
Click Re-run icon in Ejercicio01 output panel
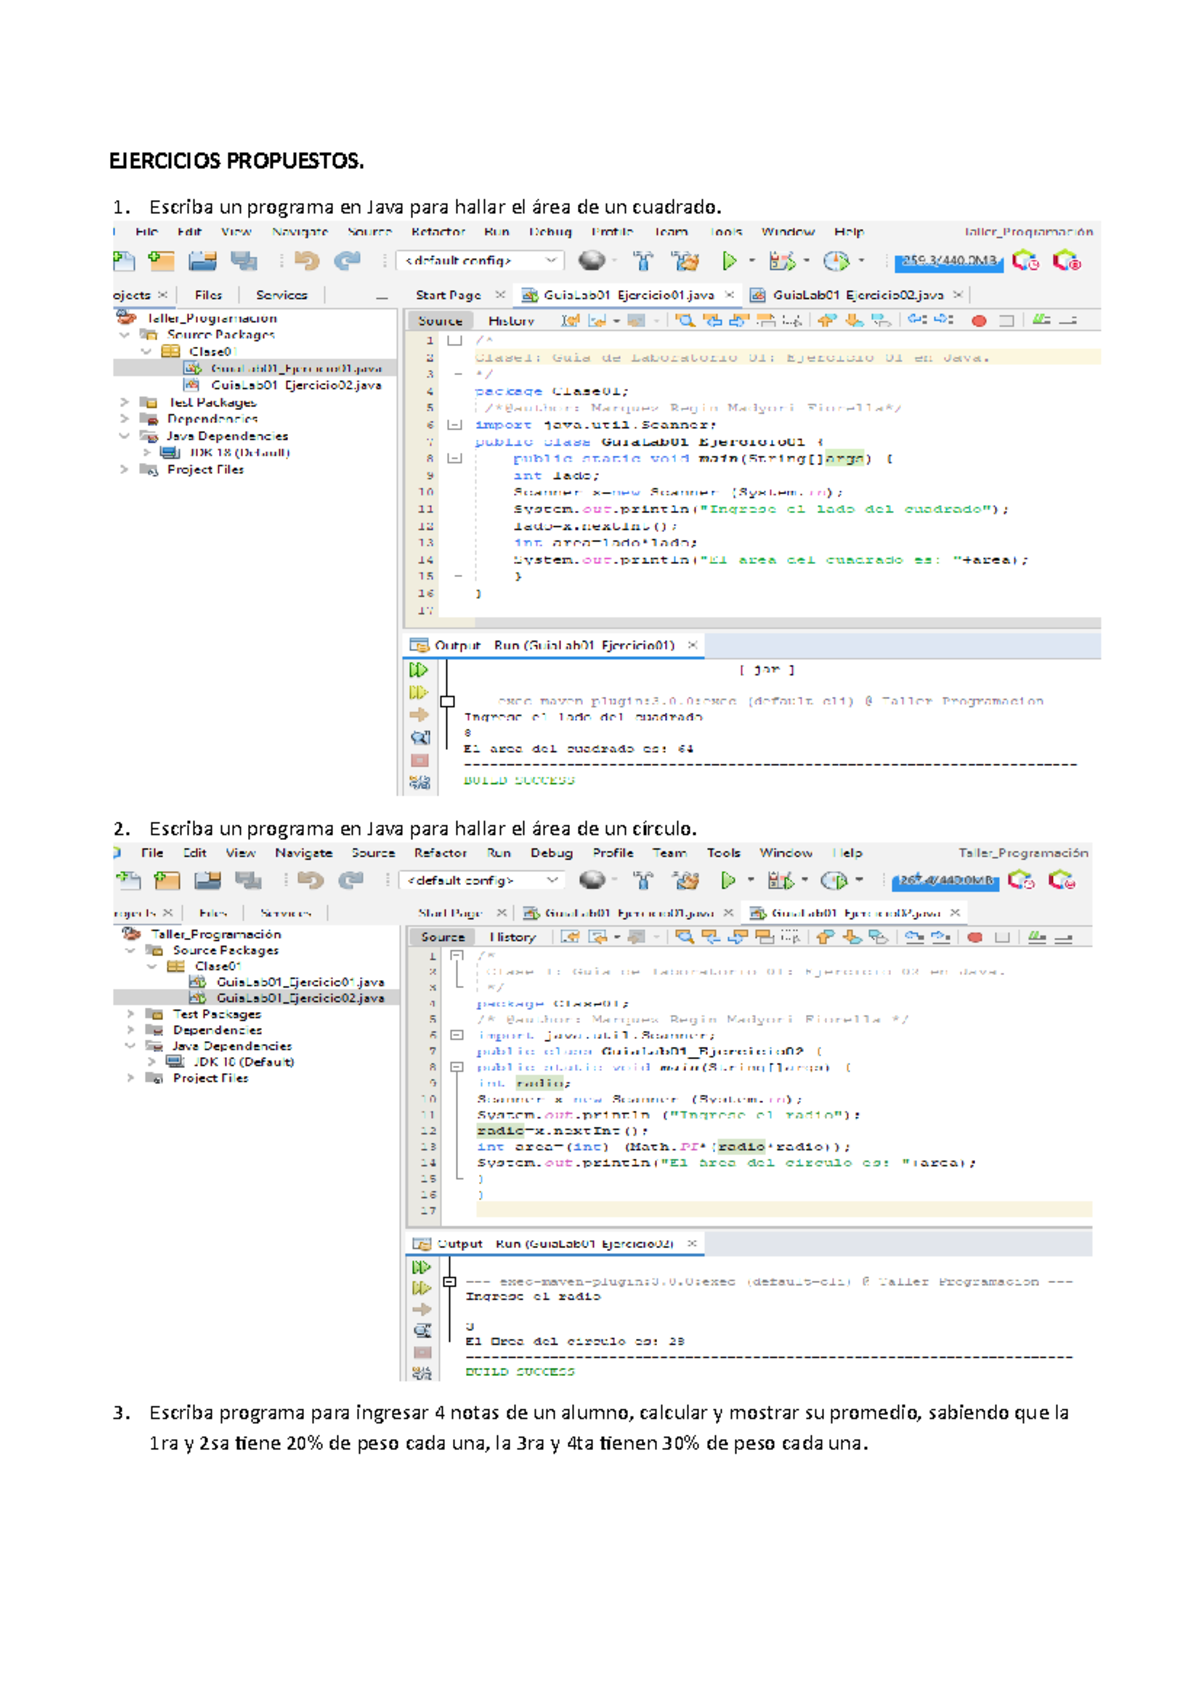click(419, 670)
